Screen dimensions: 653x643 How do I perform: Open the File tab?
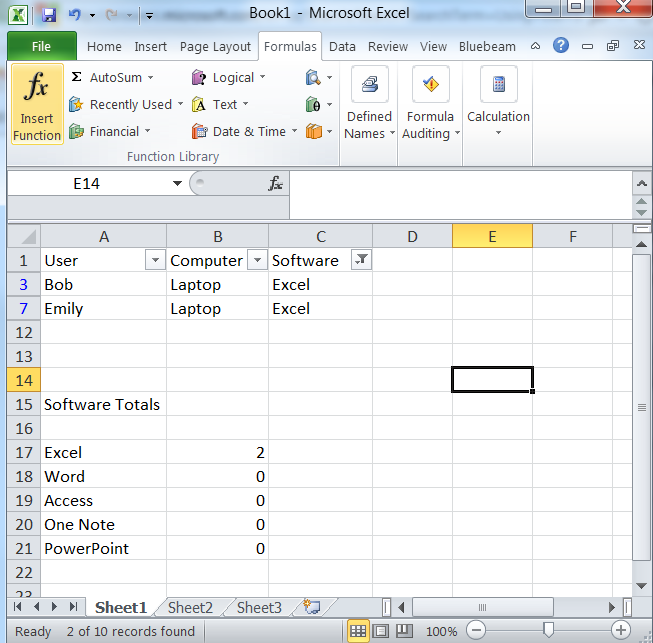pyautogui.click(x=42, y=46)
